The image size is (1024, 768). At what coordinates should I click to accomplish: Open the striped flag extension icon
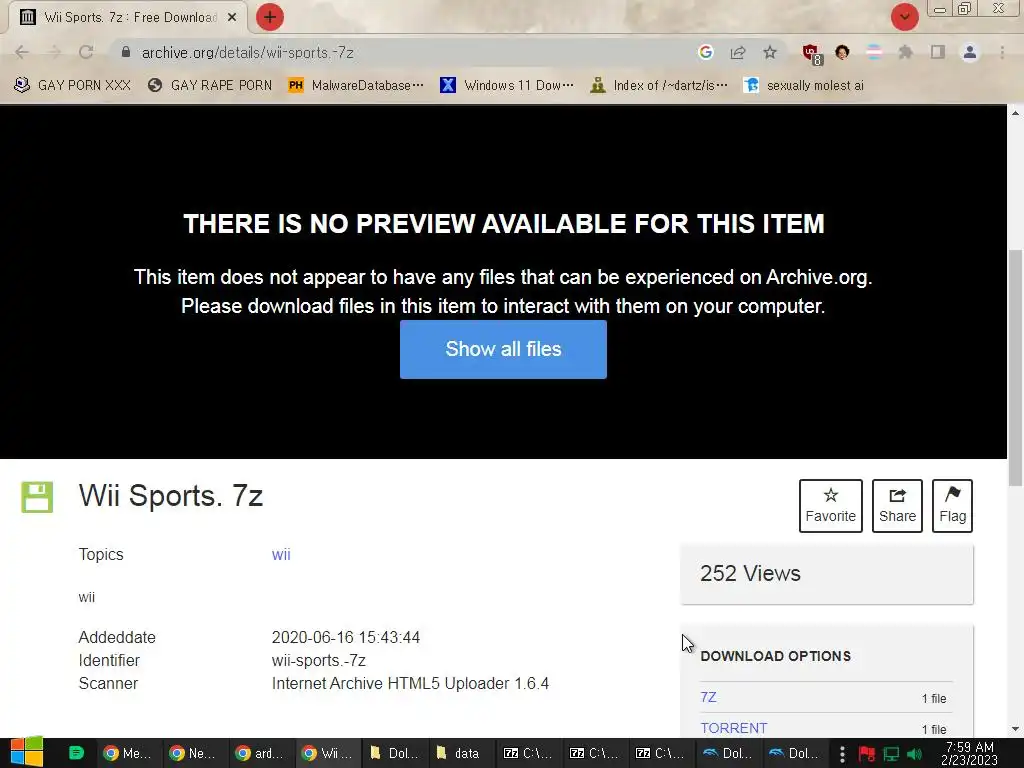874,52
